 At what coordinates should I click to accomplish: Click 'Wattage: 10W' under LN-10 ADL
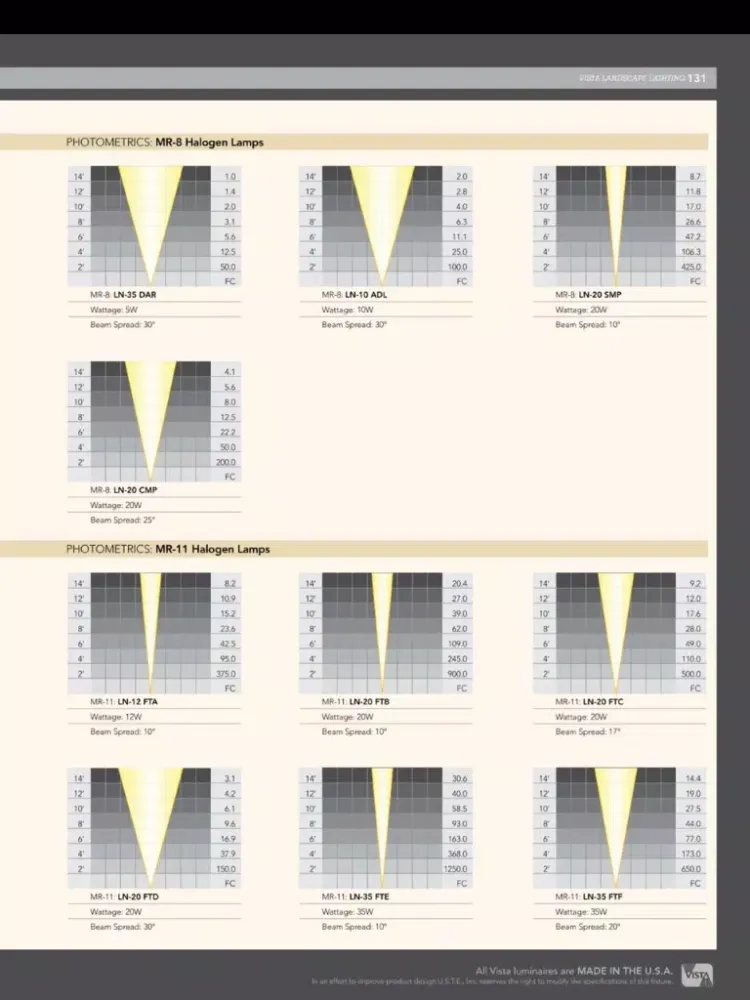pyautogui.click(x=348, y=310)
